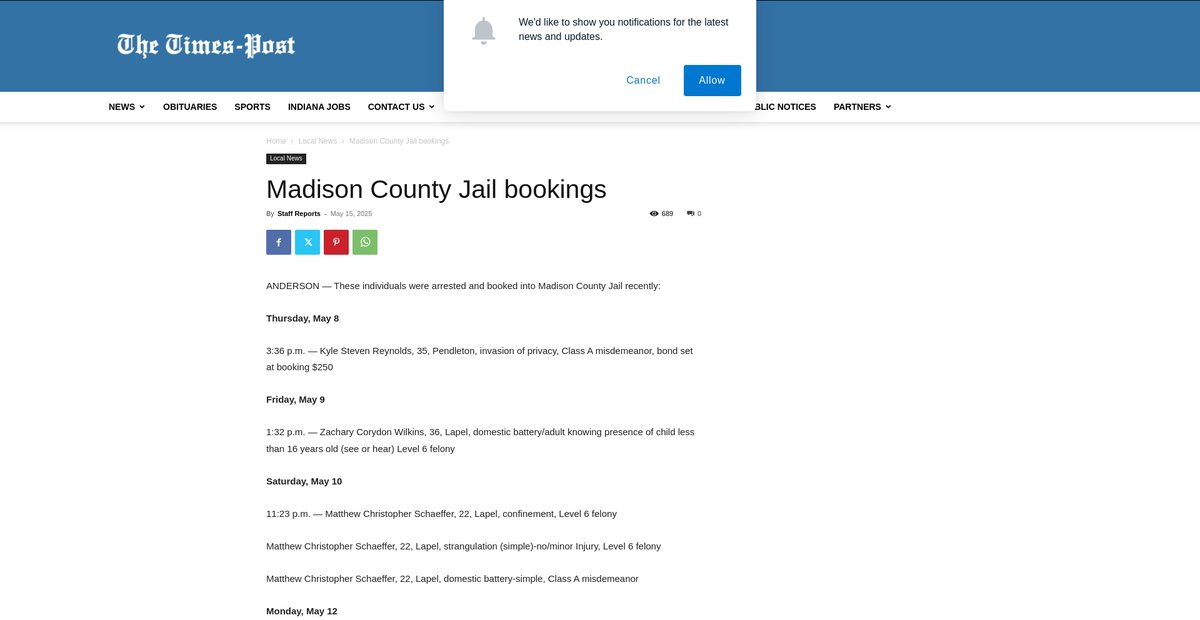The height and width of the screenshot is (620, 1200).
Task: Open the Obituaries menu item
Action: coord(190,107)
